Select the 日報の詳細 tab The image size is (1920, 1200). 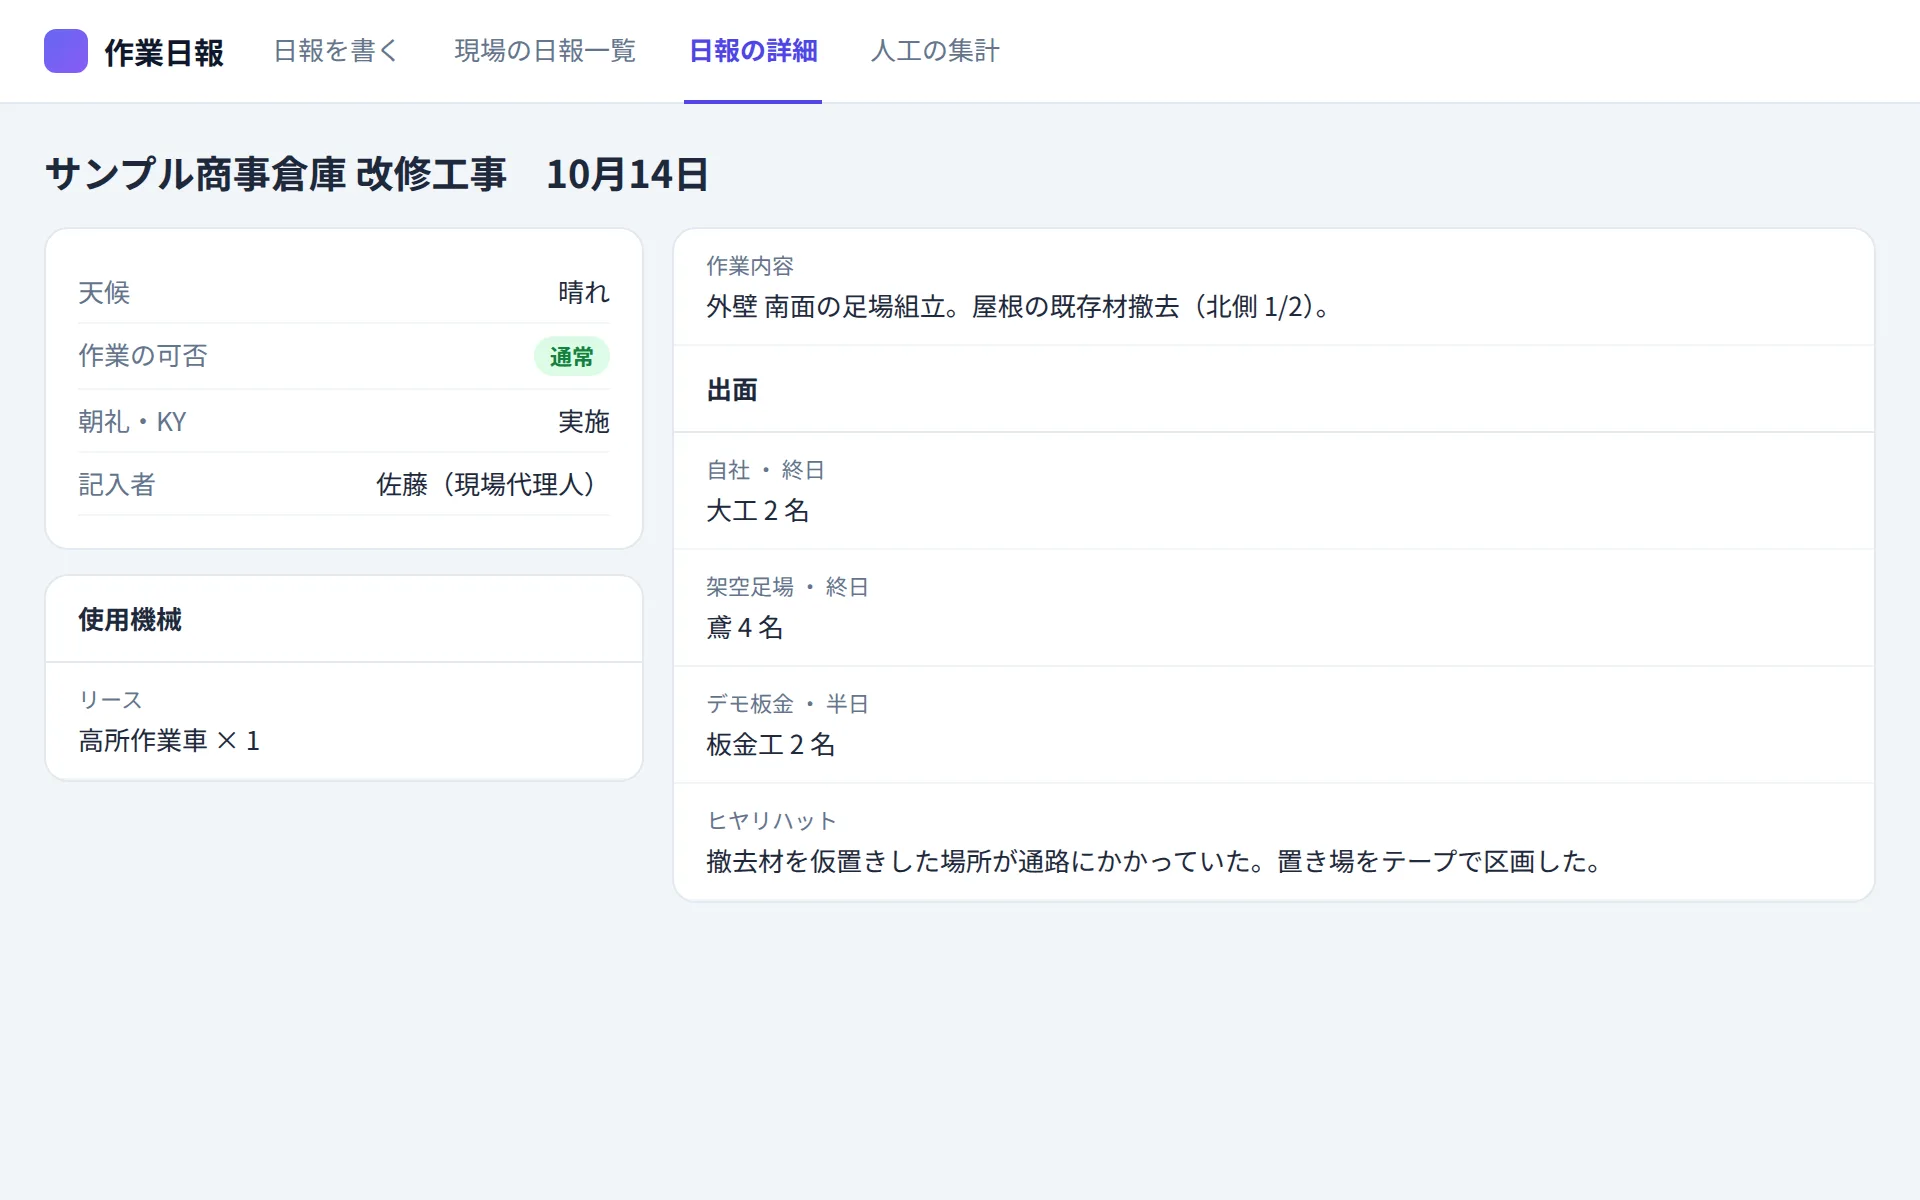coord(753,51)
